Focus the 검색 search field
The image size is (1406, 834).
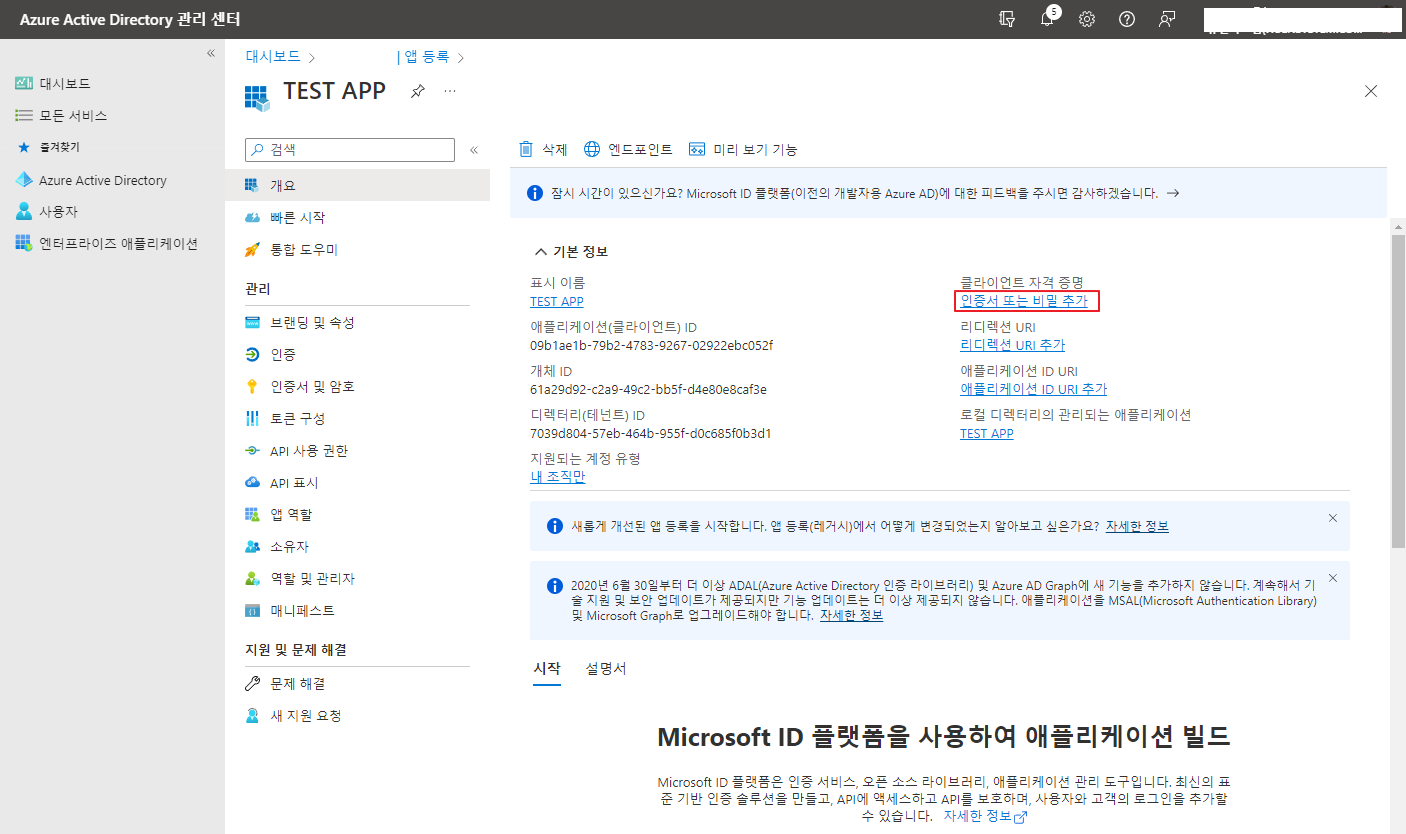[350, 149]
